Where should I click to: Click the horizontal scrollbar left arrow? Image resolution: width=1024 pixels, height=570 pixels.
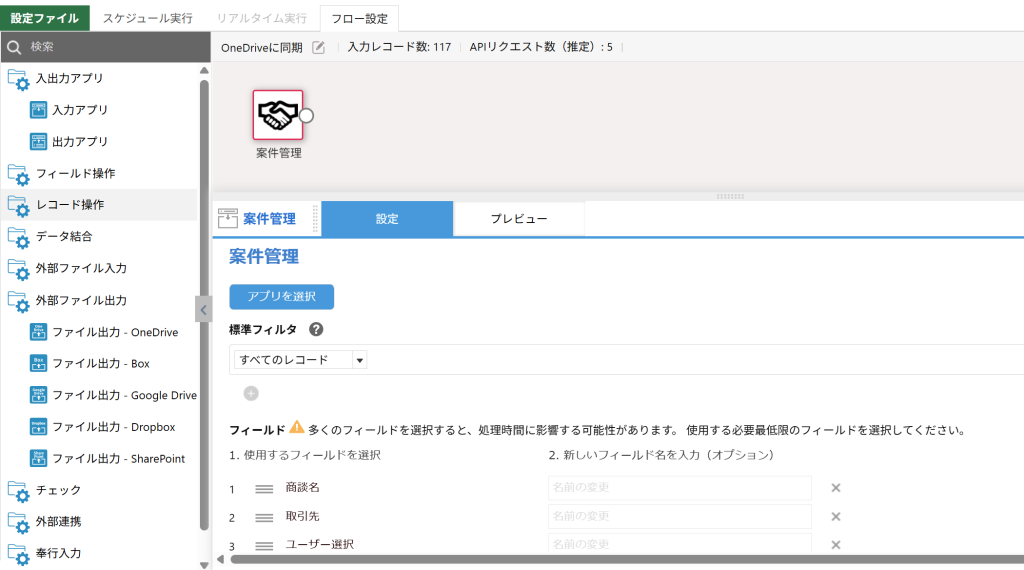(x=221, y=559)
